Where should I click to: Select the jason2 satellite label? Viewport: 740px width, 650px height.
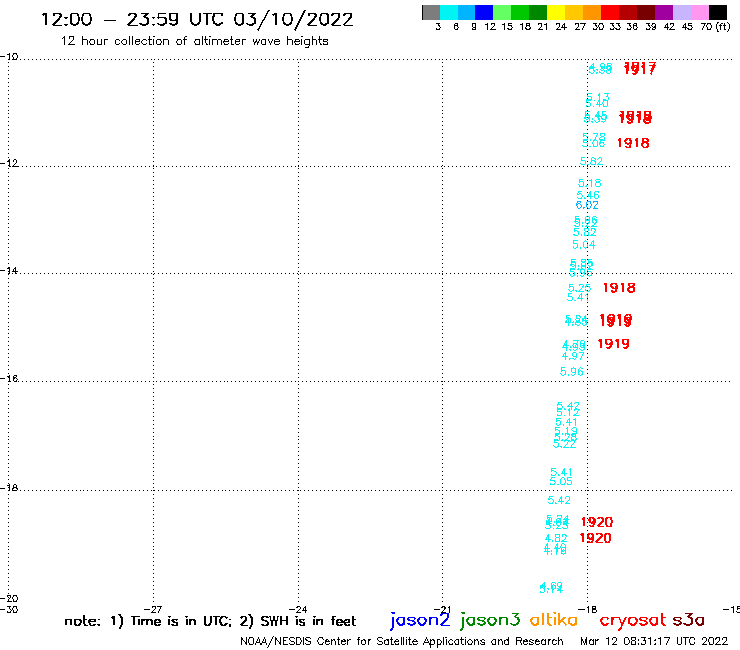tap(420, 620)
